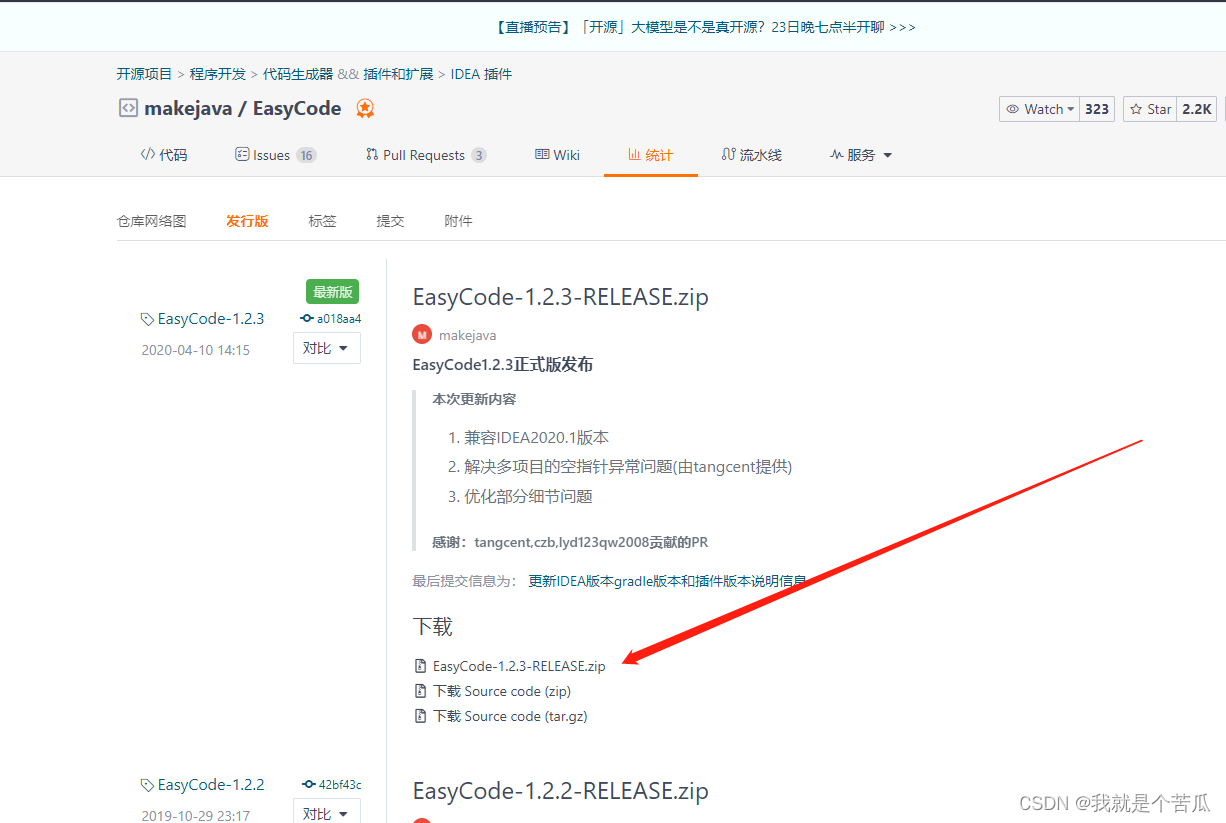This screenshot has width=1226, height=823.
Task: Click the file icon beside EasyCode-1.2.3-RELEASE.zip
Action: pos(419,665)
